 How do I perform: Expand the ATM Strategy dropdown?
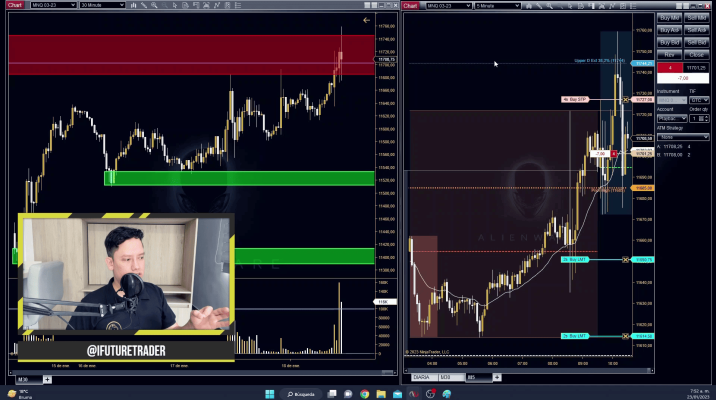coord(683,137)
